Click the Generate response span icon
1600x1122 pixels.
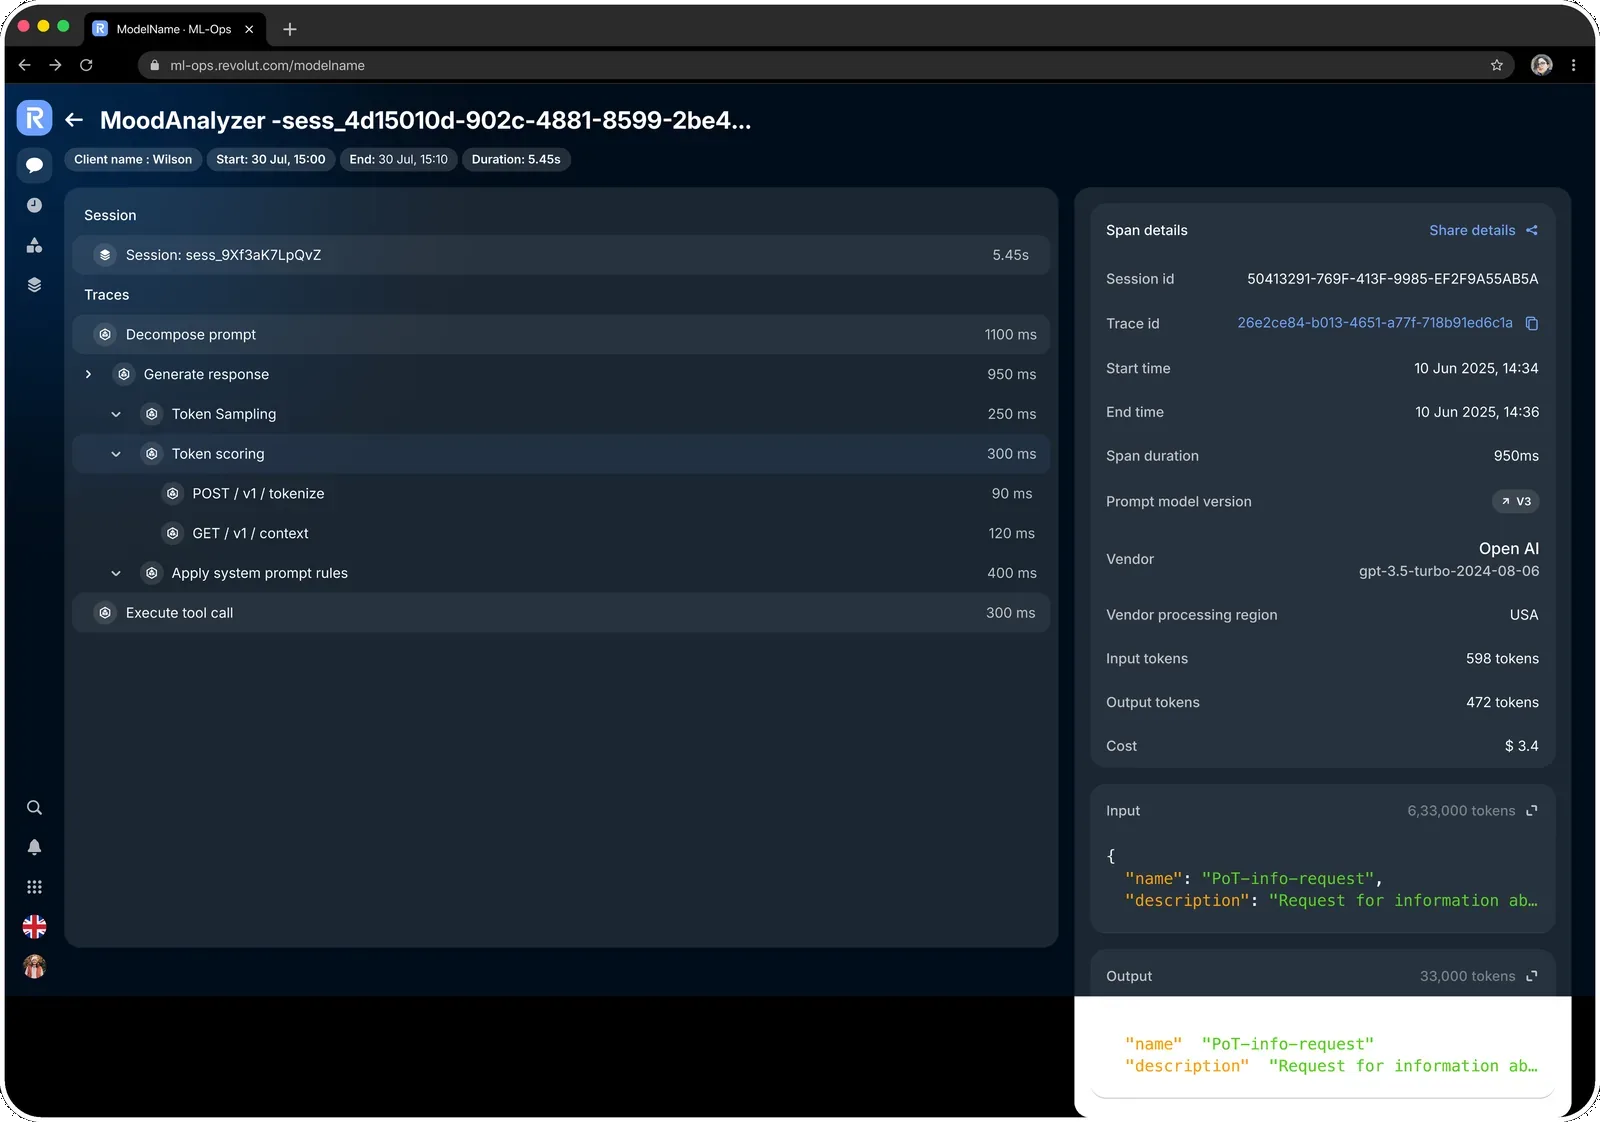[123, 374]
